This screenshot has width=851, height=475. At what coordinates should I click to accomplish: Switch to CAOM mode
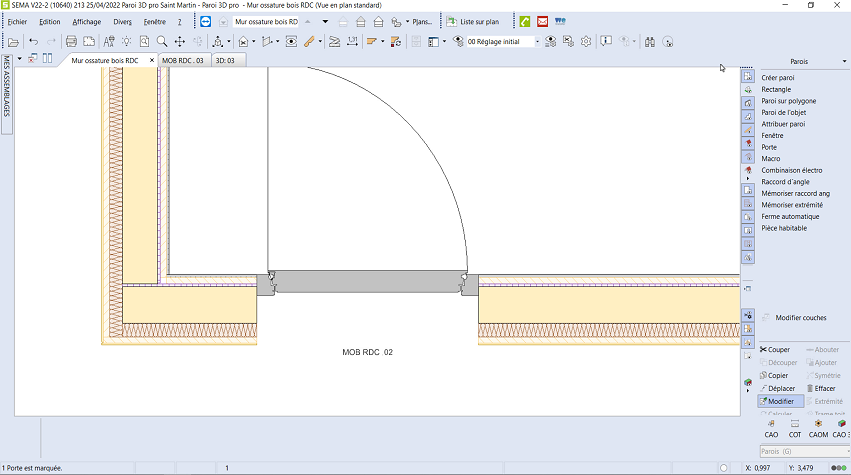tap(818, 428)
